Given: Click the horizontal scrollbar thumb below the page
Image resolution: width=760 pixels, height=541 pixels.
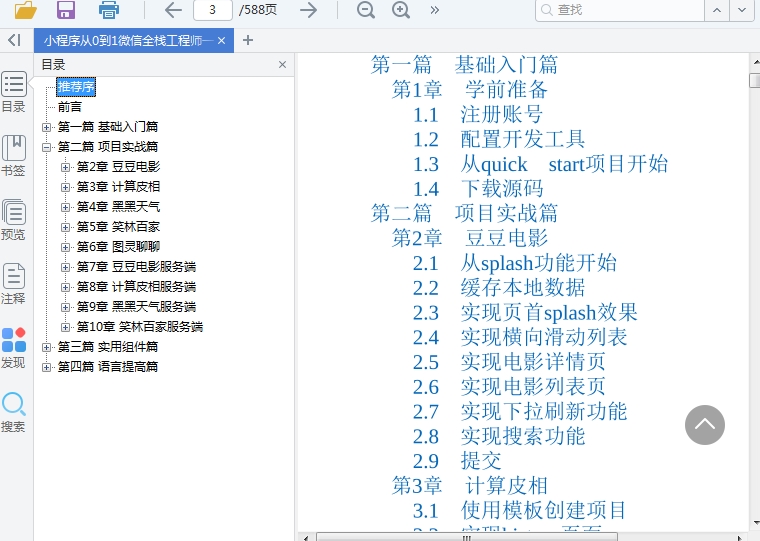Looking at the screenshot, I should click(x=467, y=537).
